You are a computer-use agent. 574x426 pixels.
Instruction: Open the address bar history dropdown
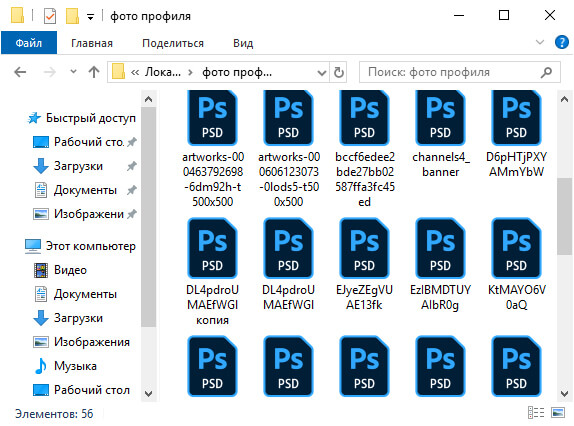tap(321, 72)
